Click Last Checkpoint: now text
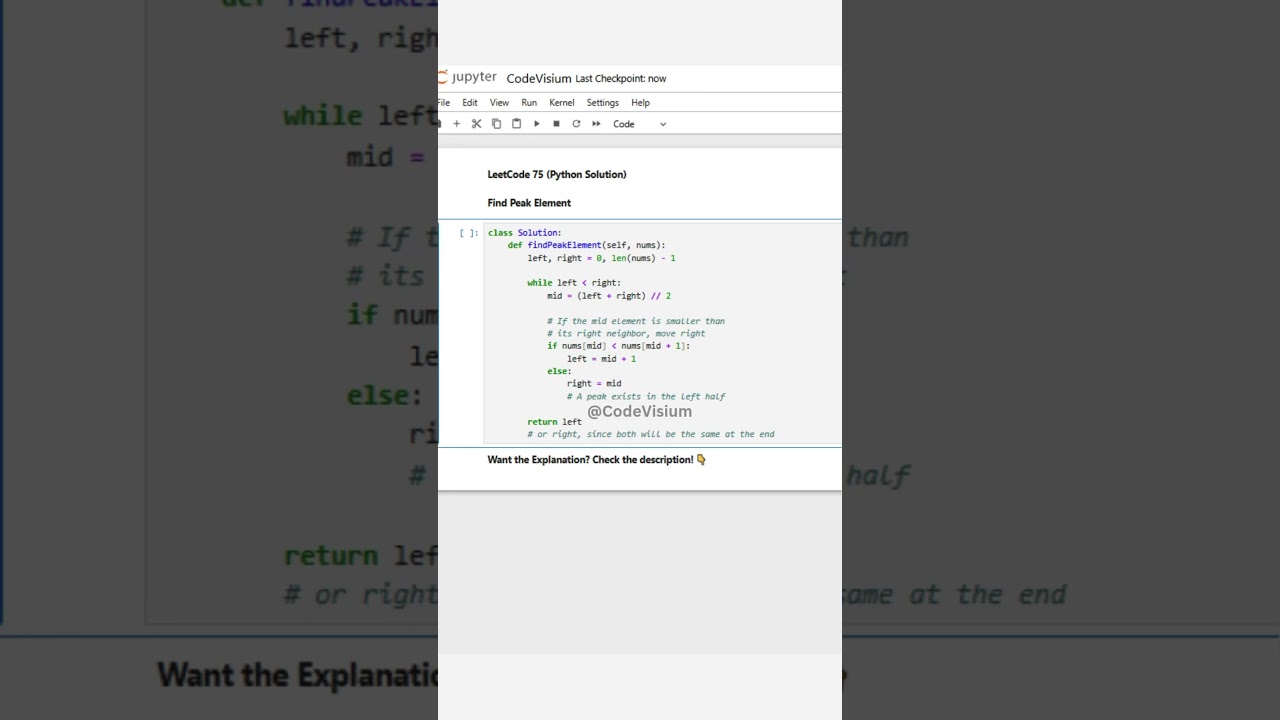Viewport: 1280px width, 720px height. (621, 78)
